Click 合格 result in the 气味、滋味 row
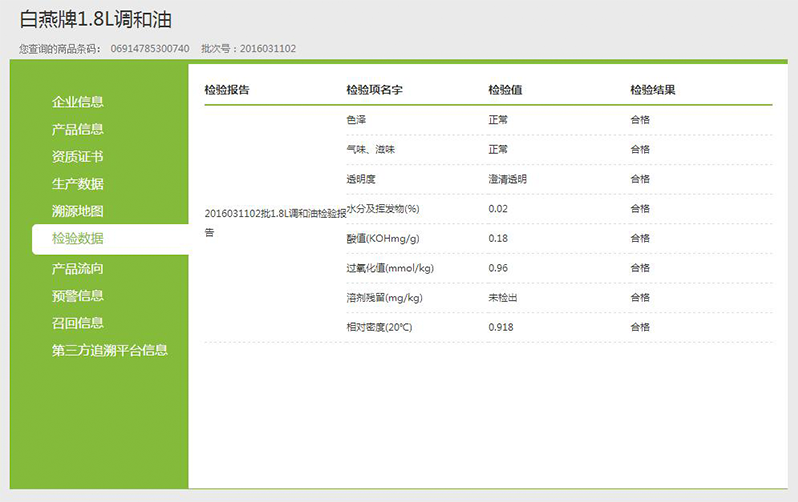The width and height of the screenshot is (798, 502). coord(640,149)
